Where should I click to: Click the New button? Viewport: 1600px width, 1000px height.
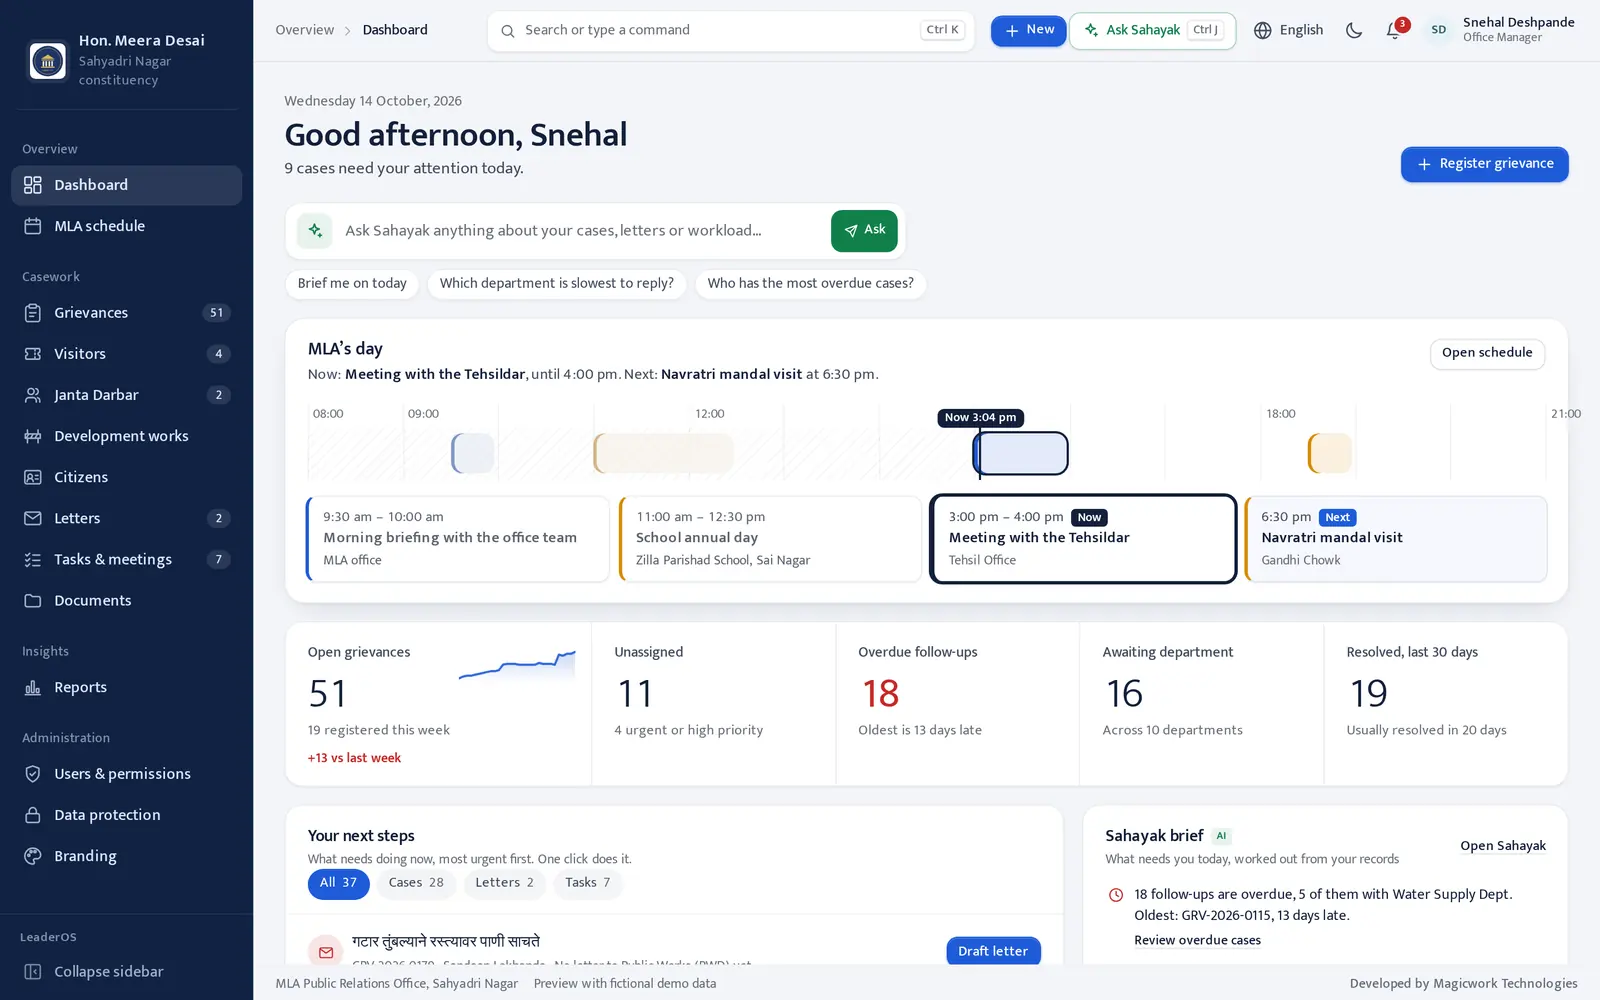(x=1028, y=30)
